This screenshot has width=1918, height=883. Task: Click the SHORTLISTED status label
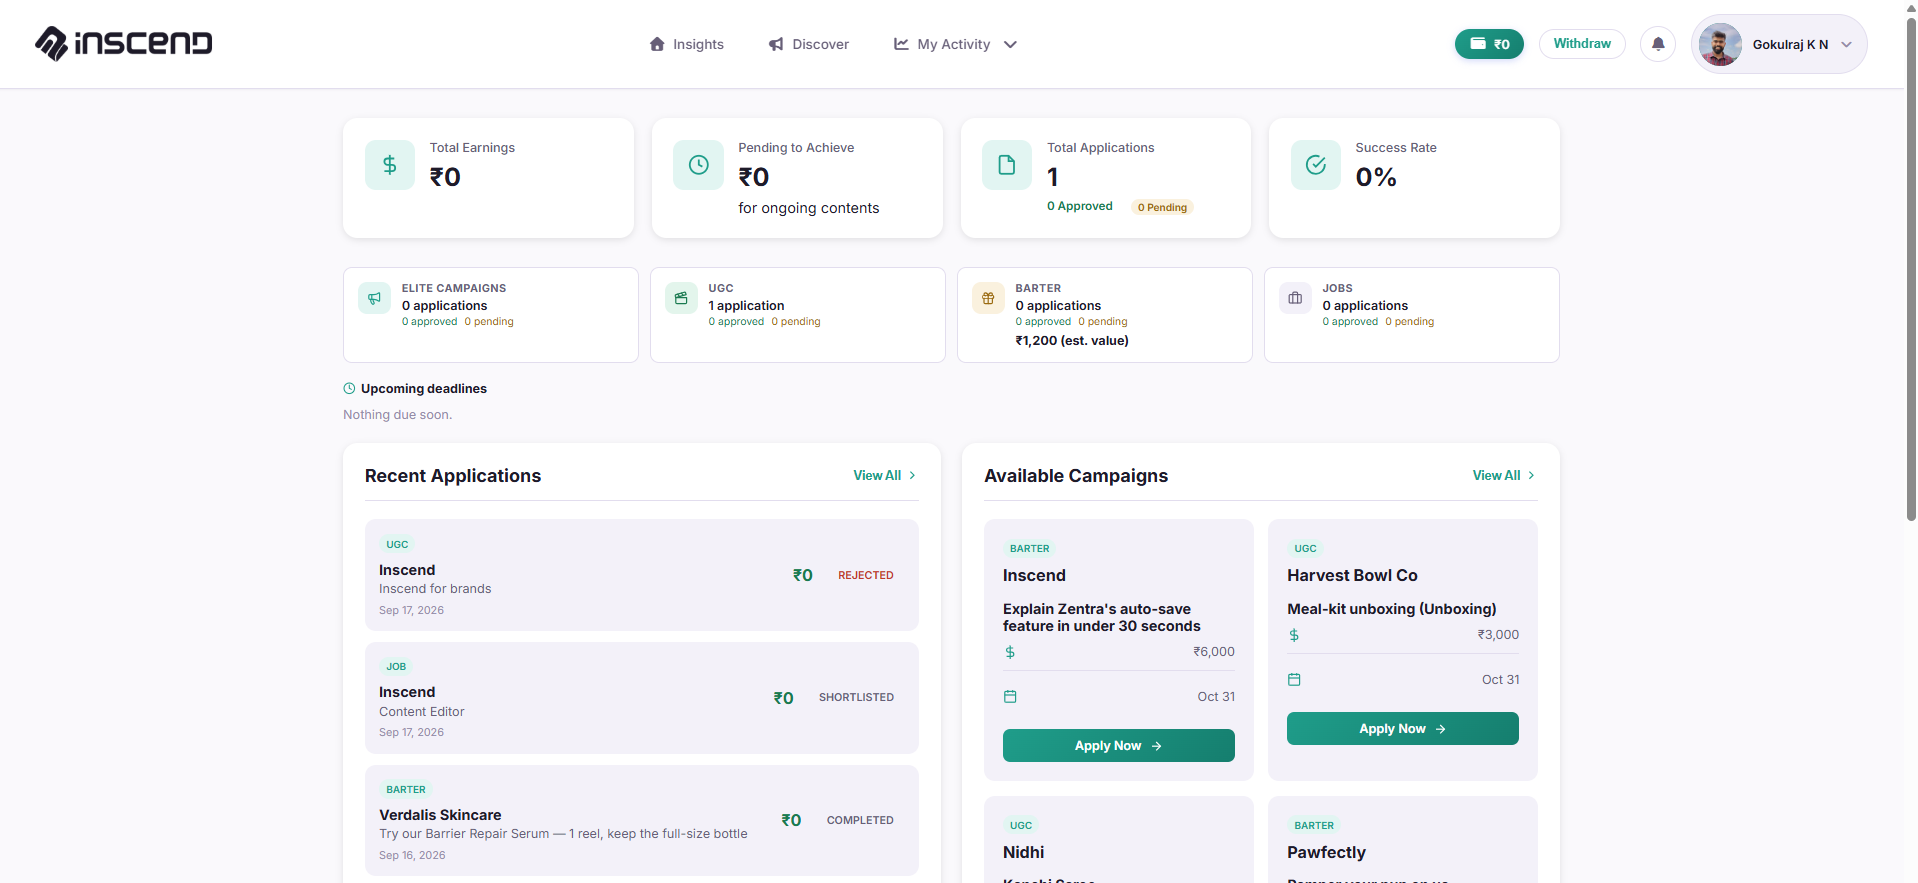(856, 697)
